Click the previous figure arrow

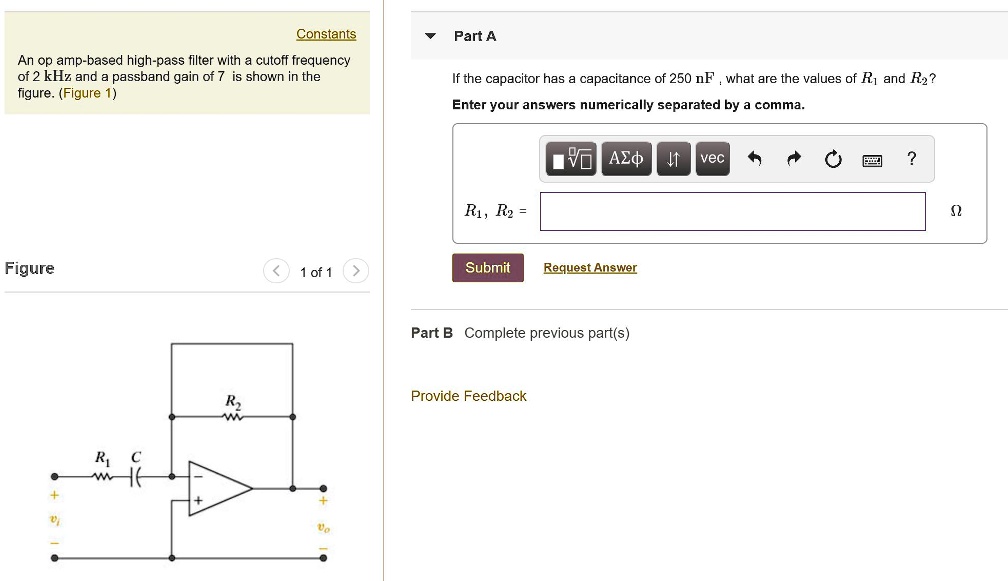pyautogui.click(x=276, y=271)
